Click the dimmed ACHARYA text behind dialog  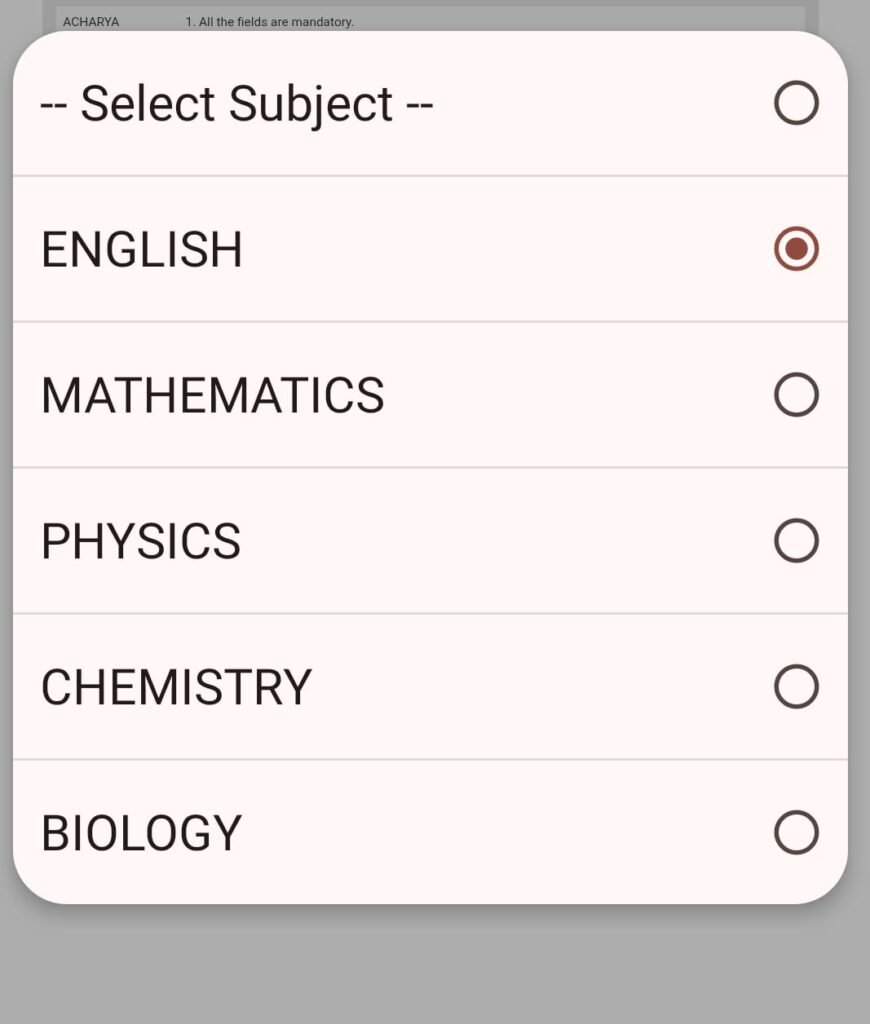tap(91, 21)
